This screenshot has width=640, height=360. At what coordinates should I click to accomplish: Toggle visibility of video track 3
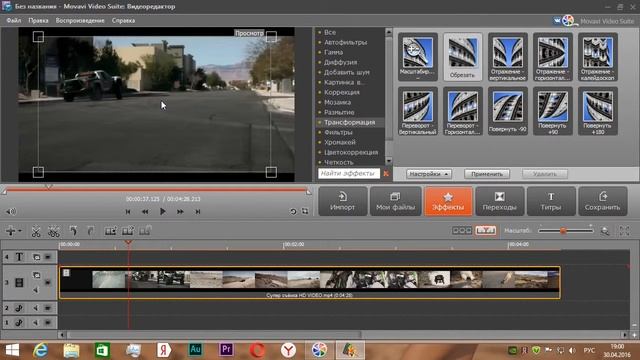[48, 282]
